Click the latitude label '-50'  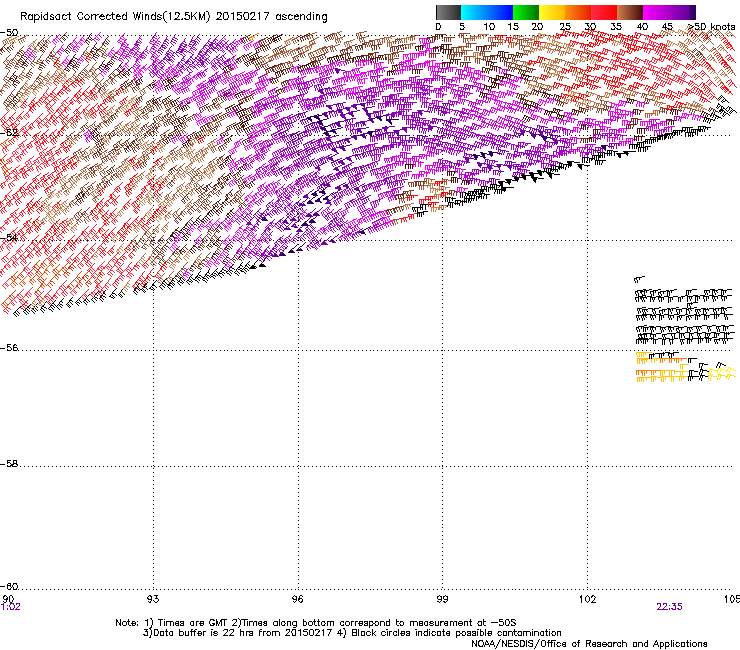tap(9, 33)
